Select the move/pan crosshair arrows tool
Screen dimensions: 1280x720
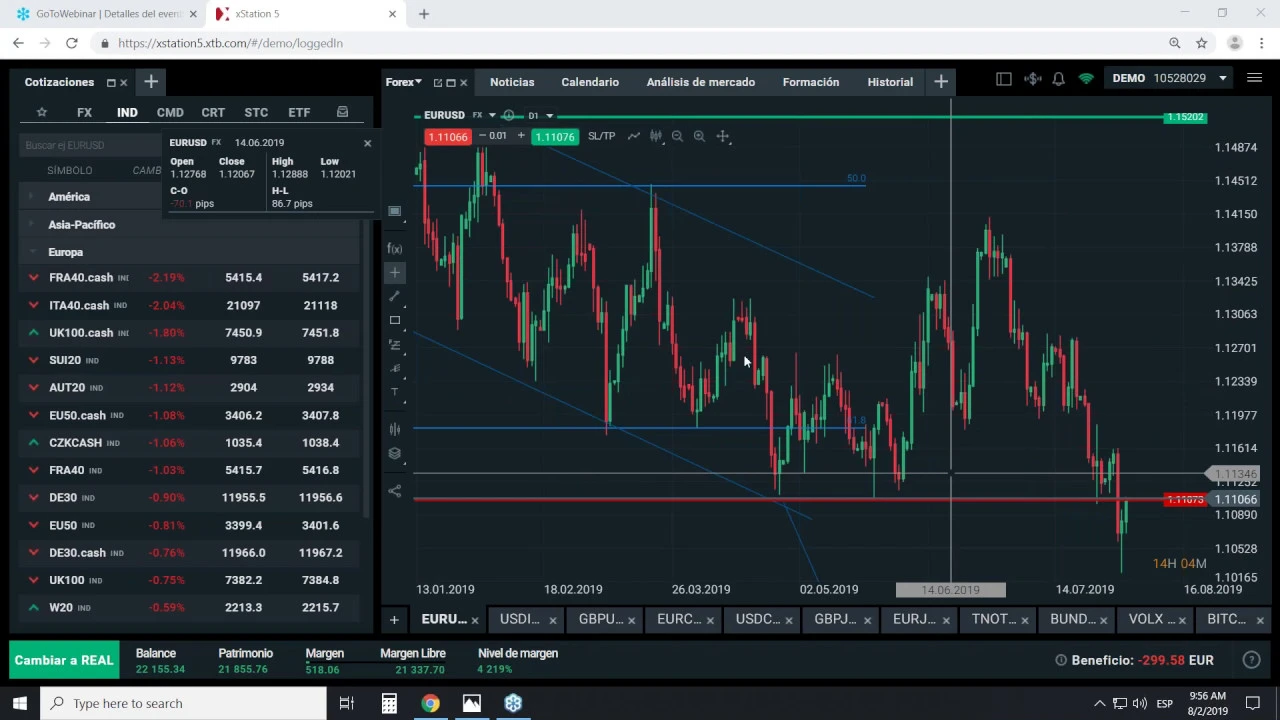coord(723,136)
